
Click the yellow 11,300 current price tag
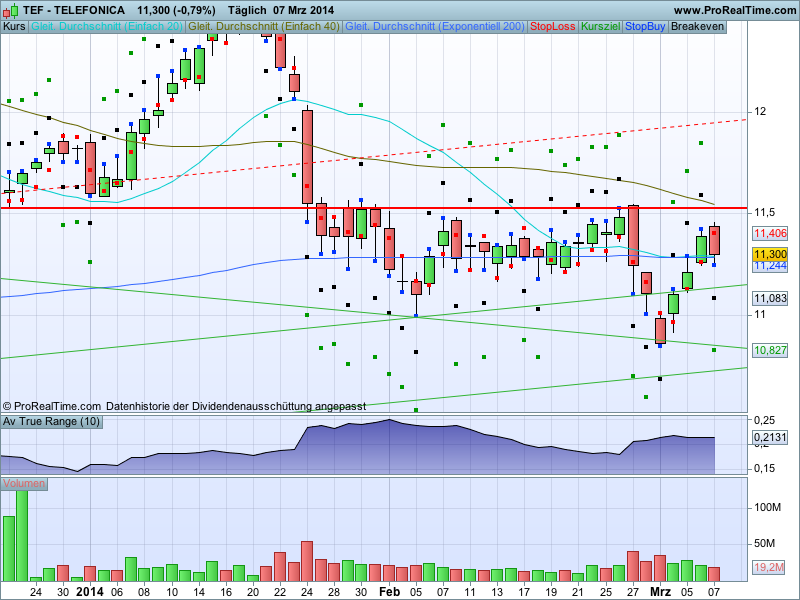click(770, 254)
